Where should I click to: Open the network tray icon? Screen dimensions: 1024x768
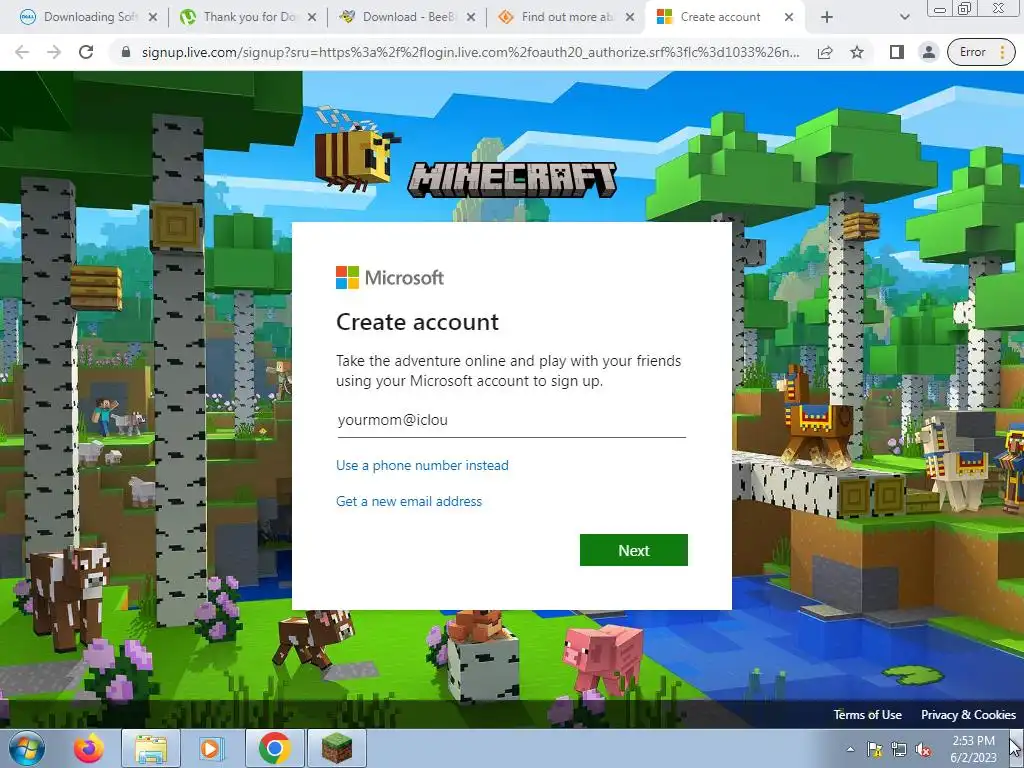tap(899, 749)
